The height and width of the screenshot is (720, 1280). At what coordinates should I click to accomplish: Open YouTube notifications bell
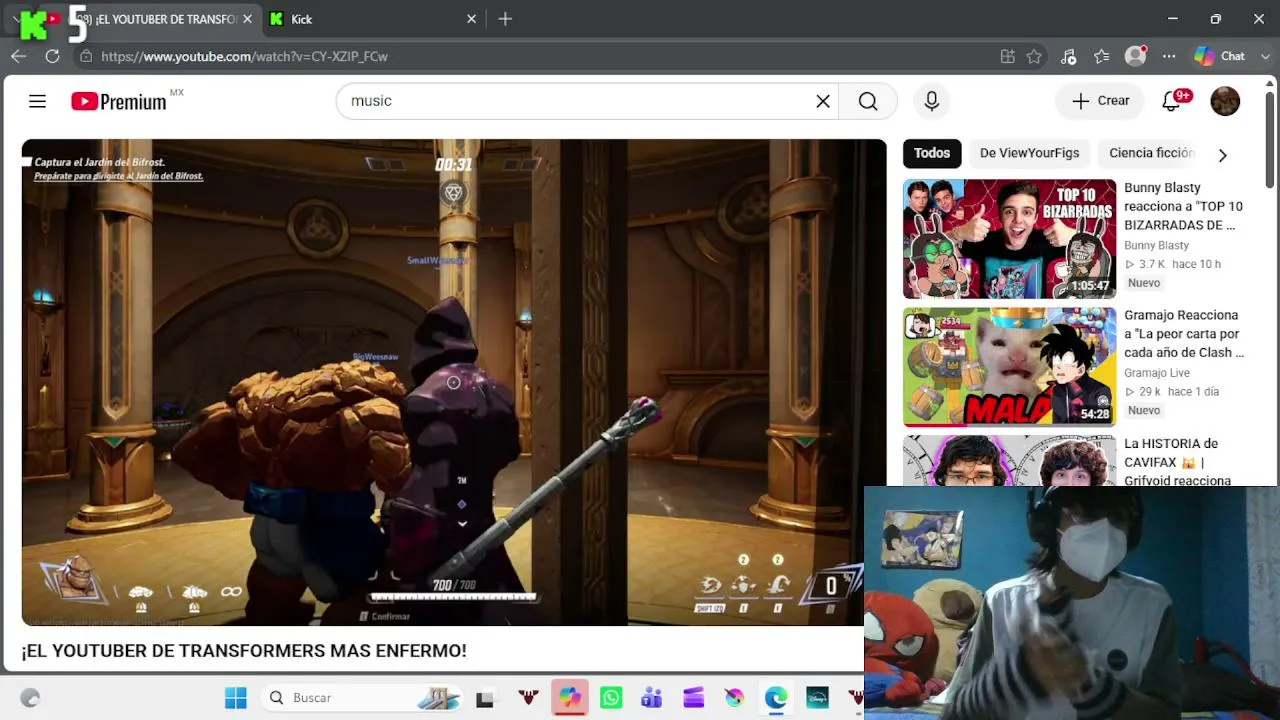tap(1172, 101)
